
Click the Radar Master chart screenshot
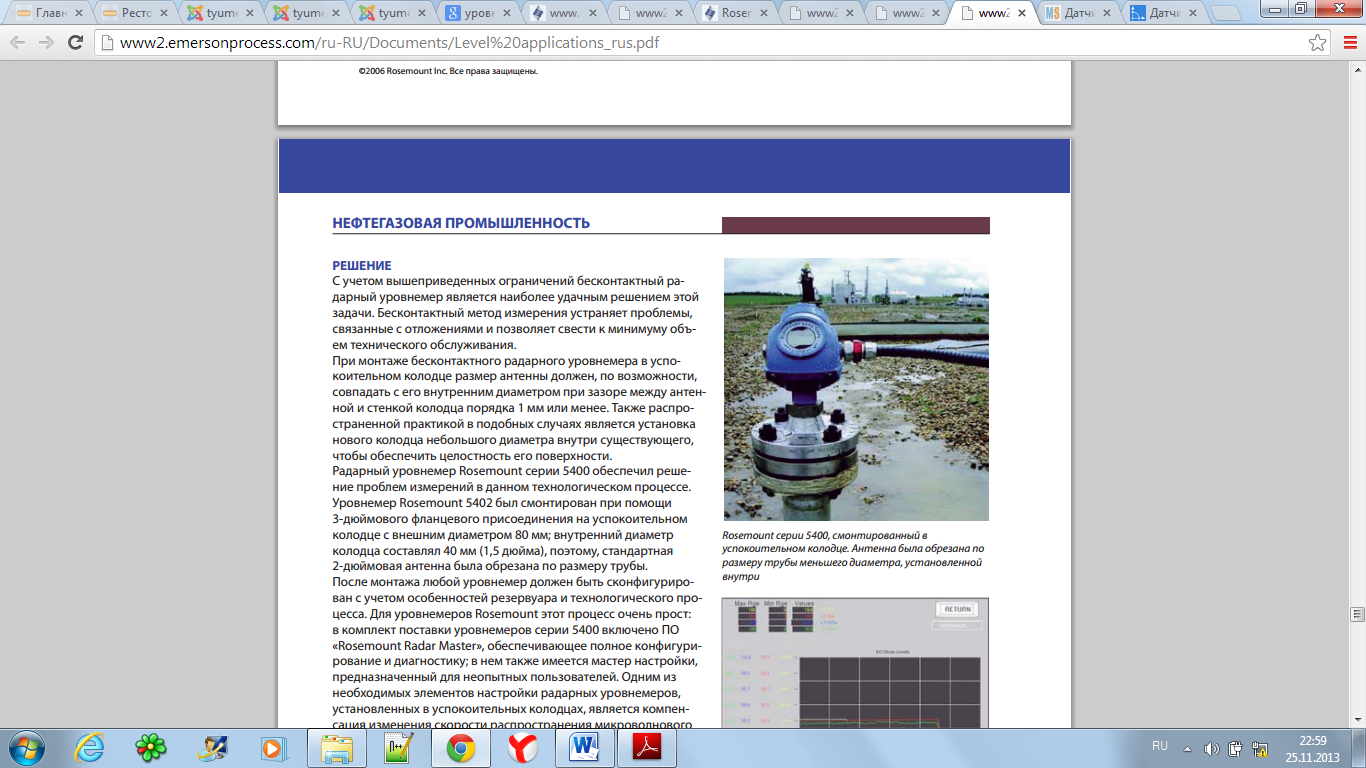tap(856, 663)
